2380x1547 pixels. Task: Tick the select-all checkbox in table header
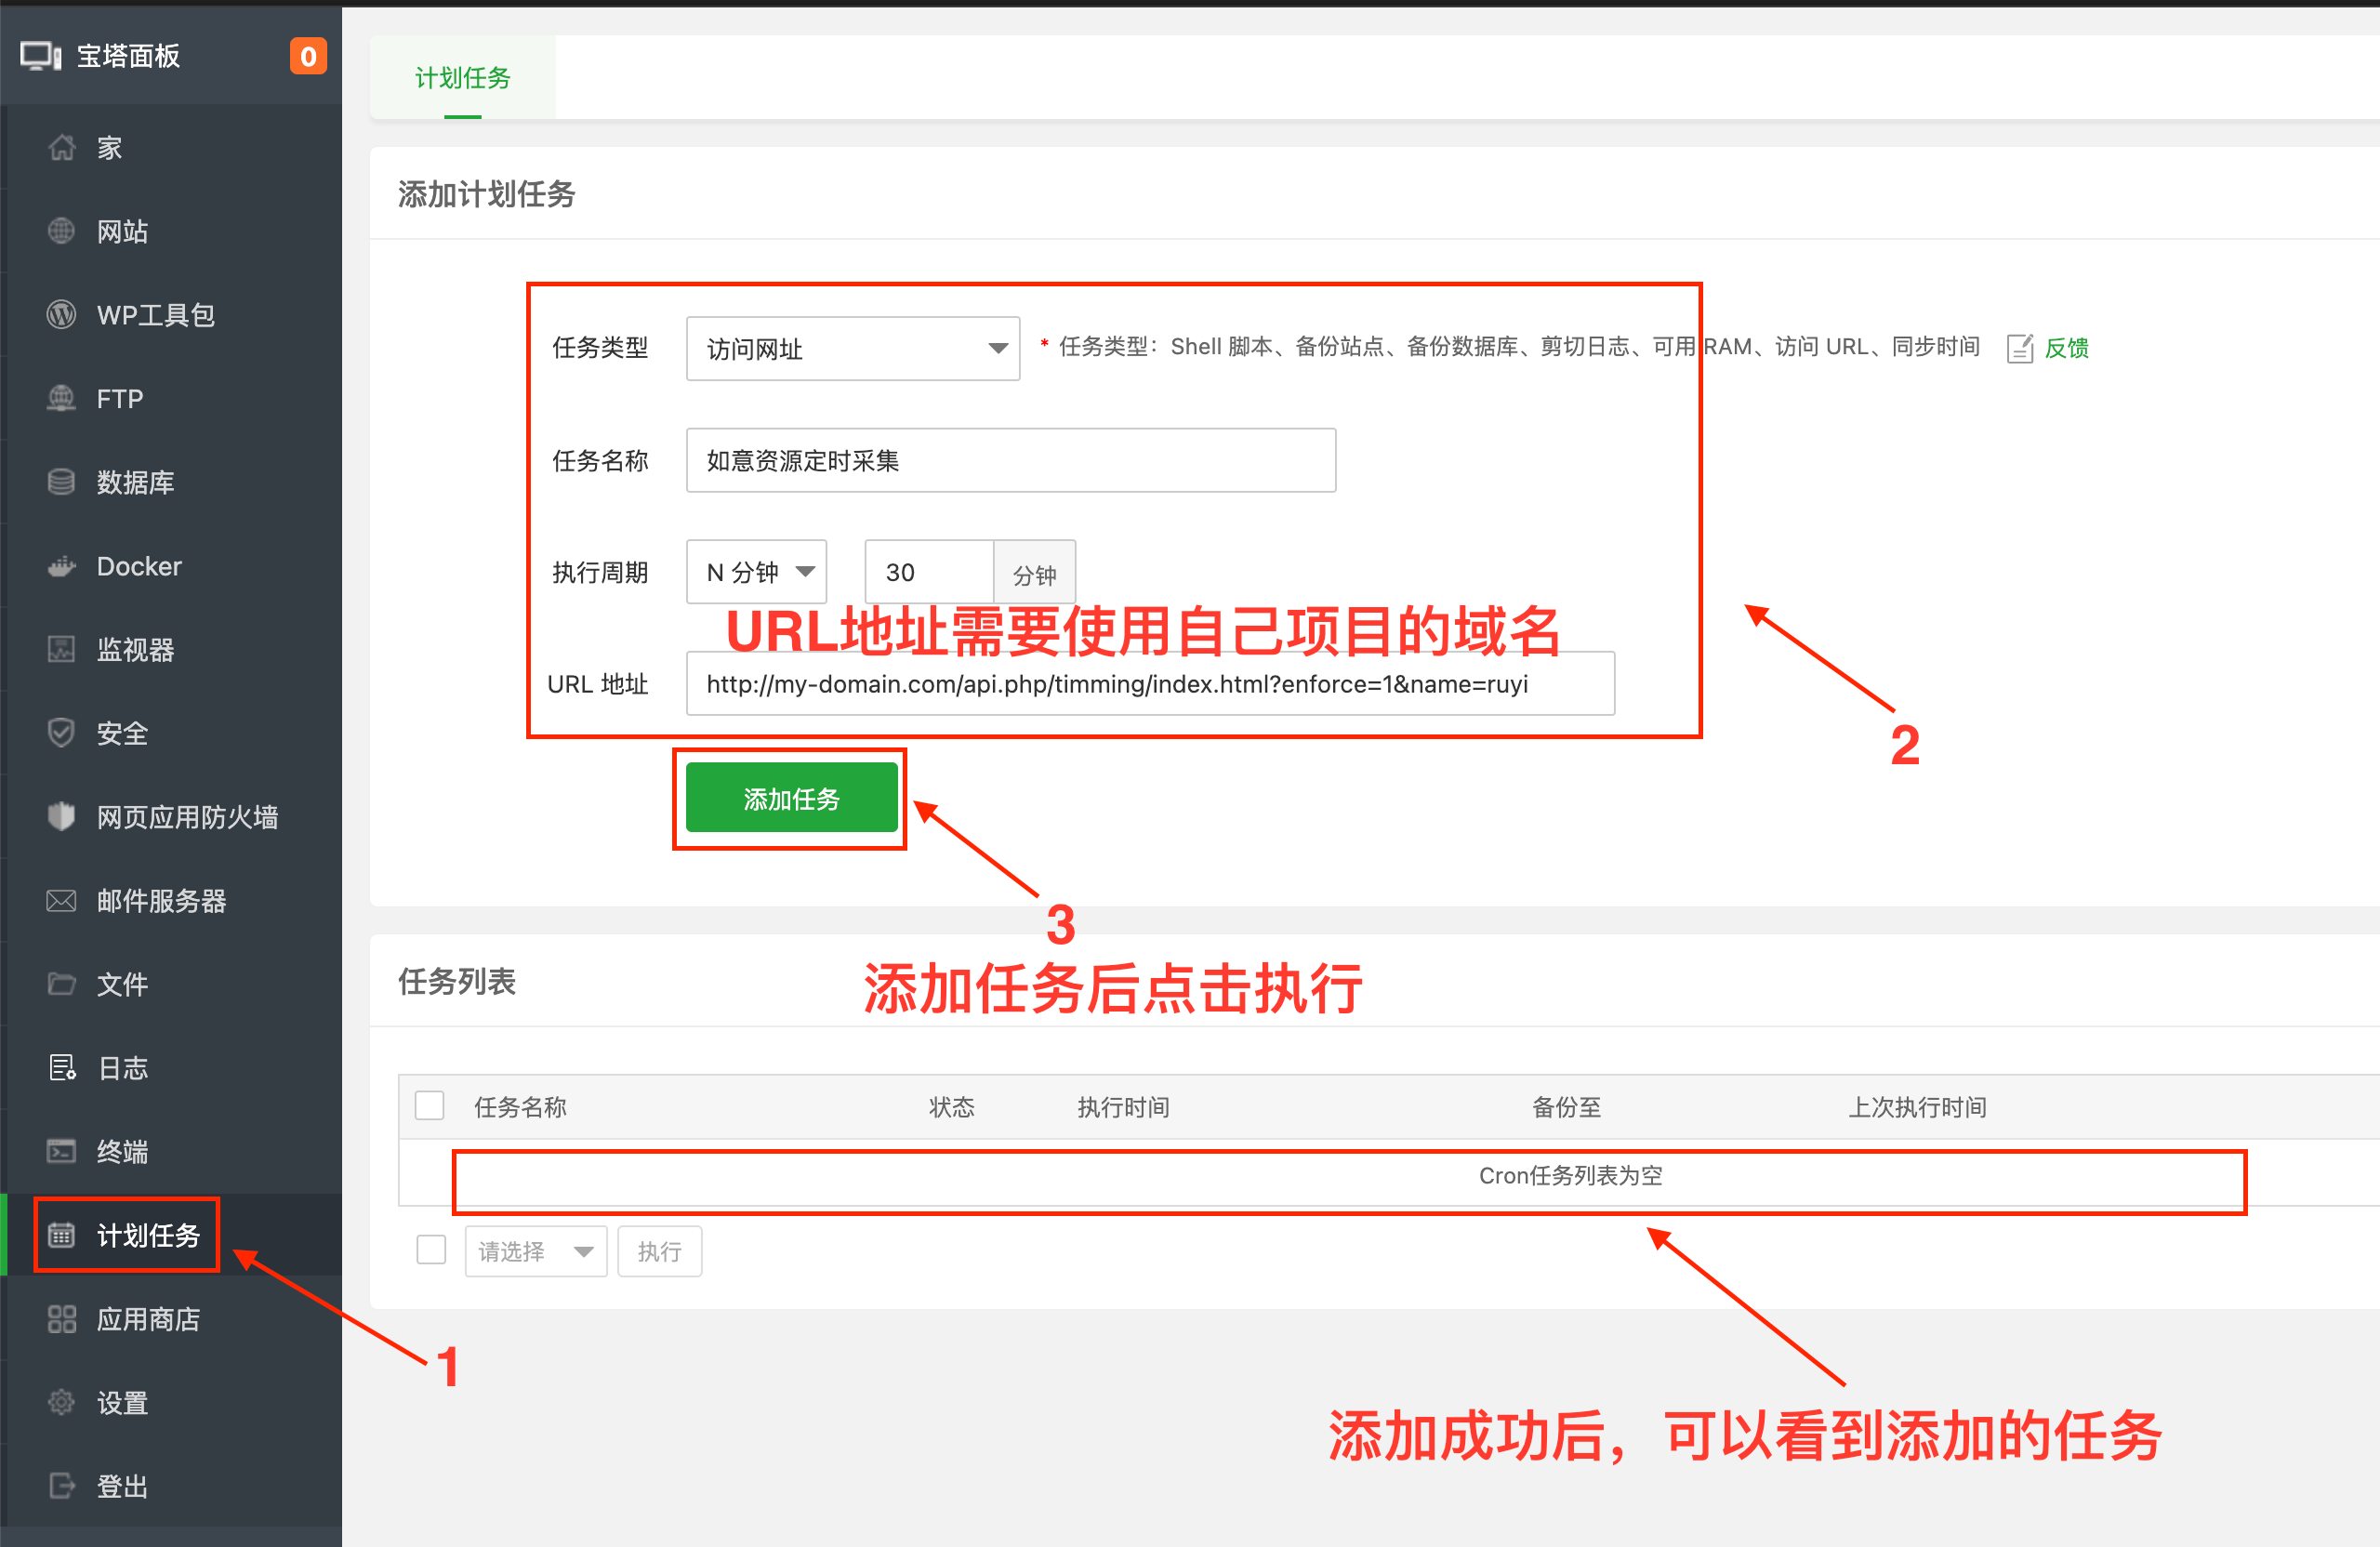point(430,1106)
